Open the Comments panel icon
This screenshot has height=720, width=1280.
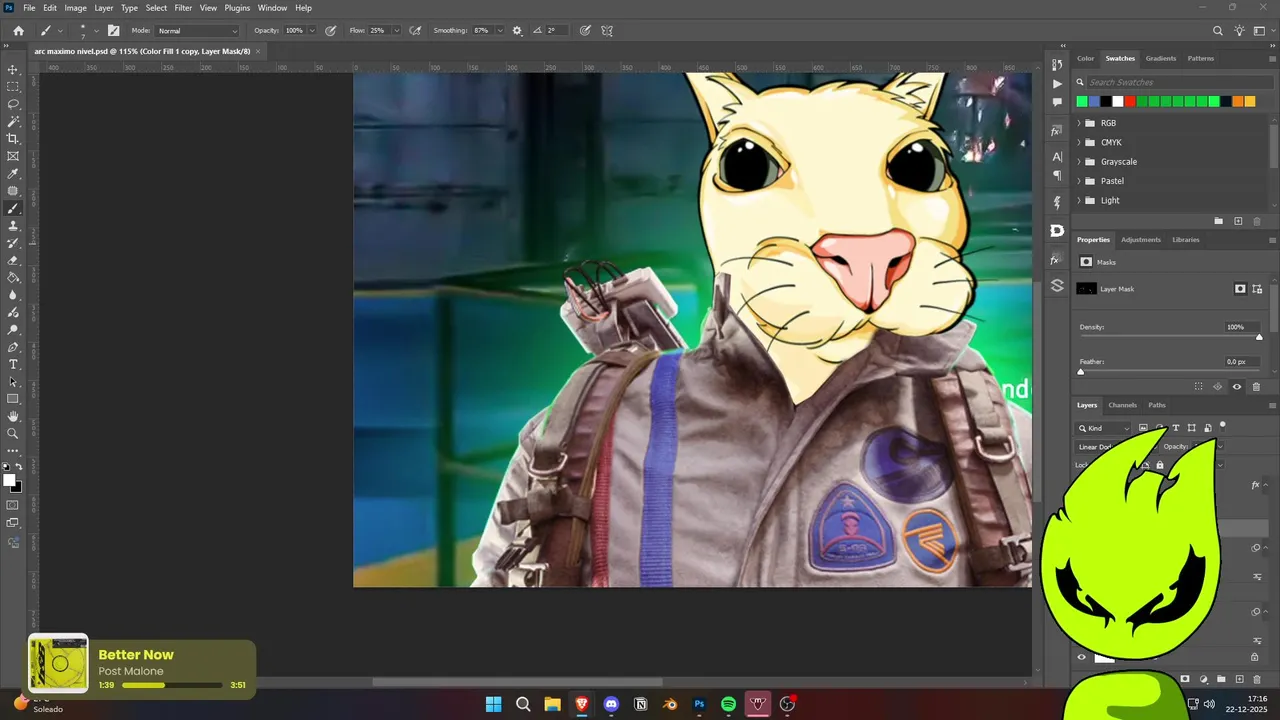[x=1057, y=102]
